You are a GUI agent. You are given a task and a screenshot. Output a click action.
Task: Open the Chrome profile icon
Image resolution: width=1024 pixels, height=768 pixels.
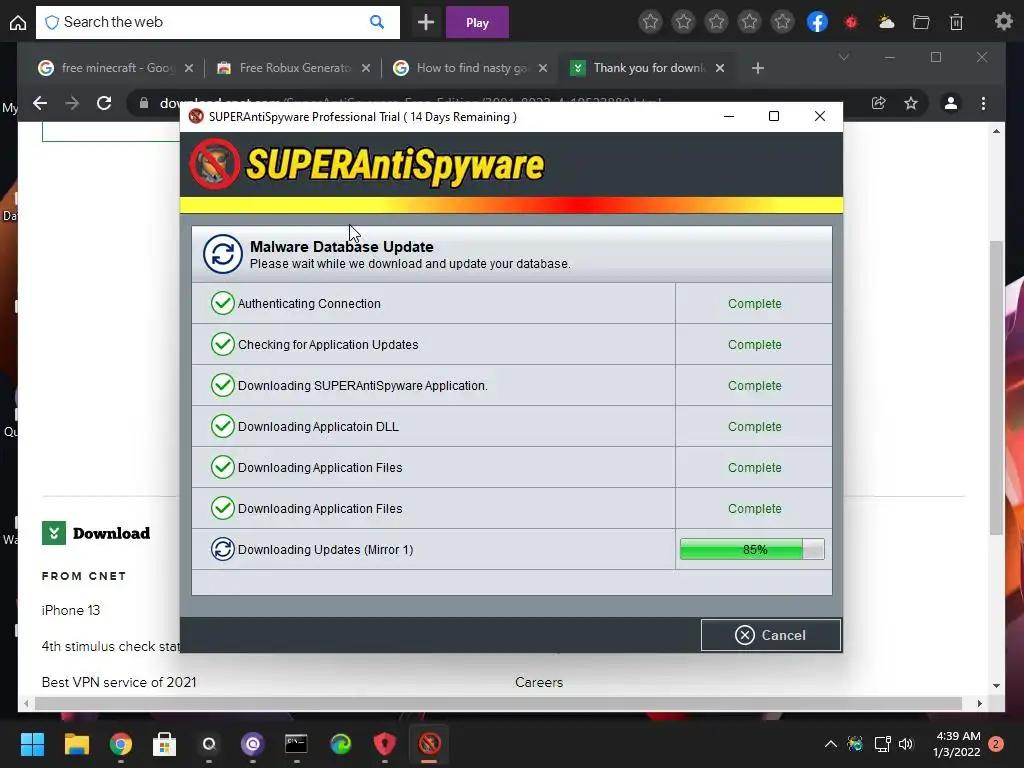[x=951, y=103]
